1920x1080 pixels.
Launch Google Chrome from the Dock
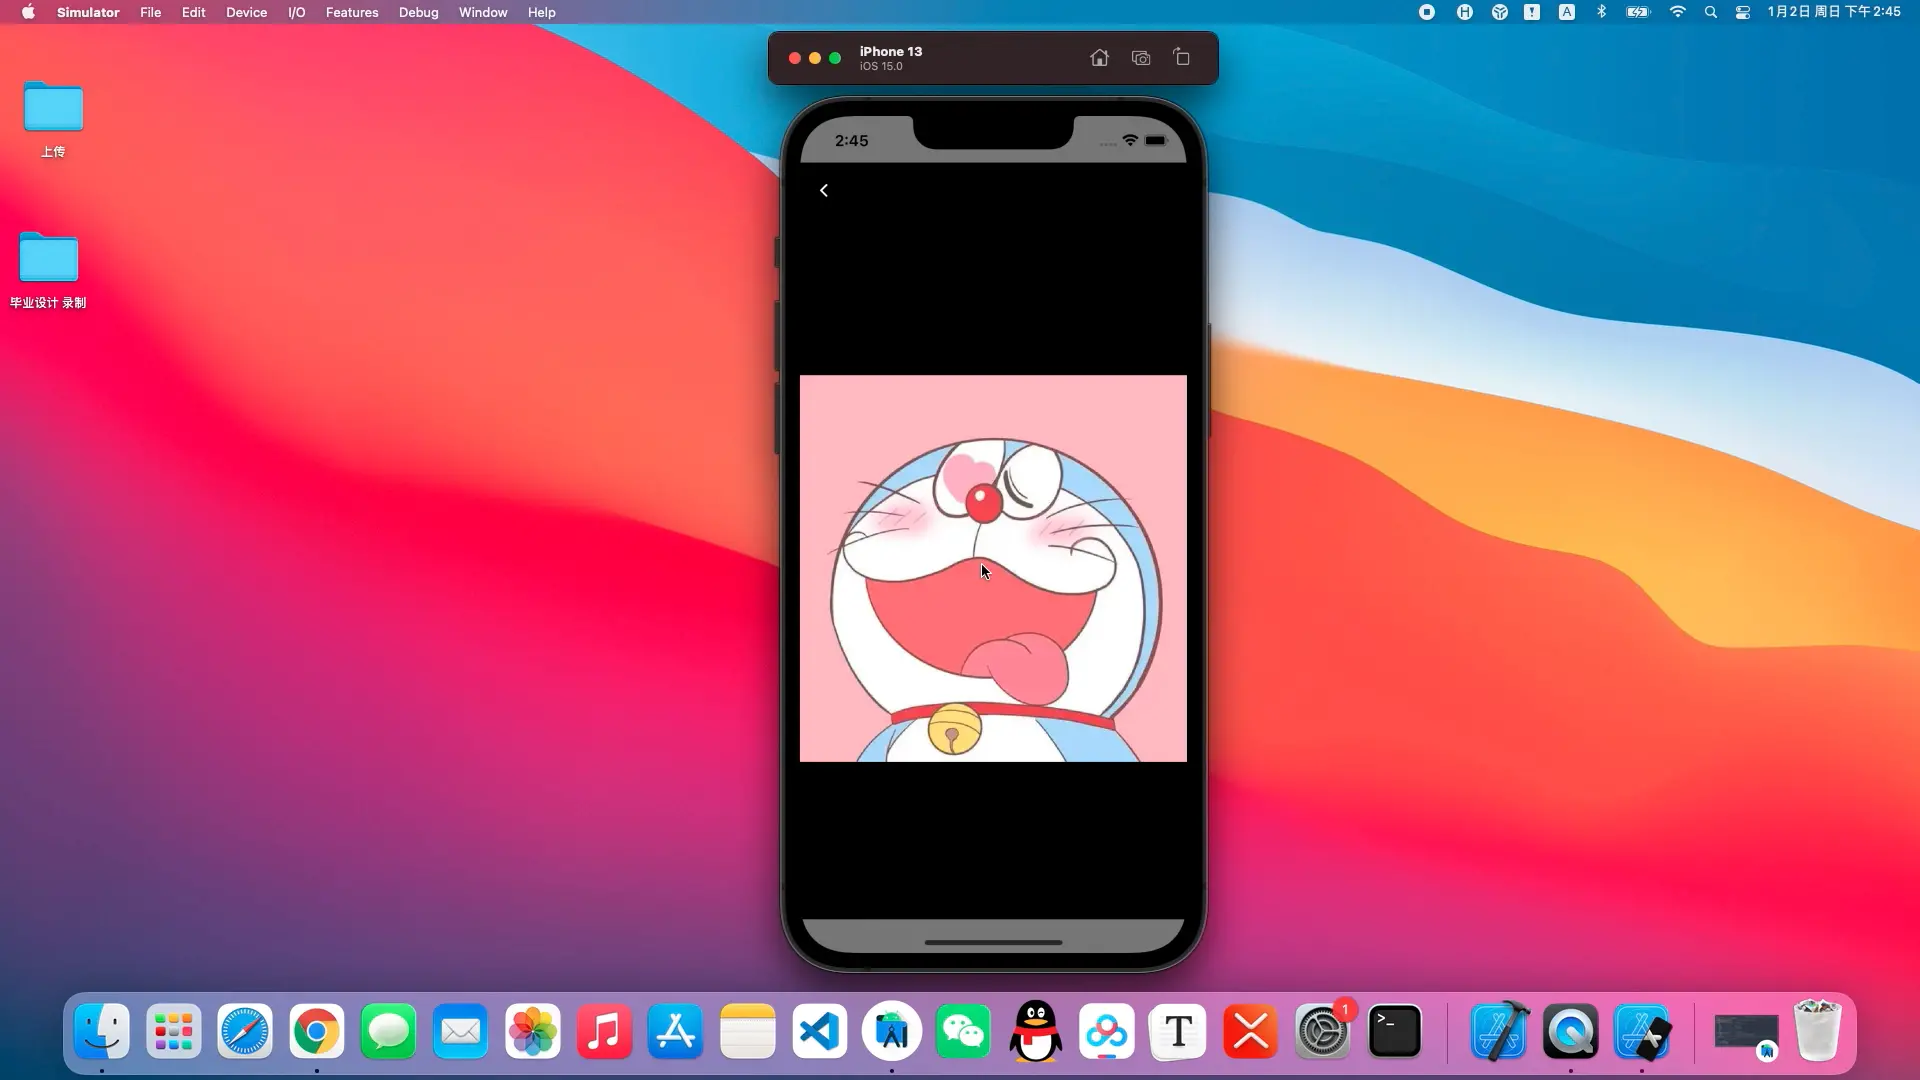coord(317,1031)
